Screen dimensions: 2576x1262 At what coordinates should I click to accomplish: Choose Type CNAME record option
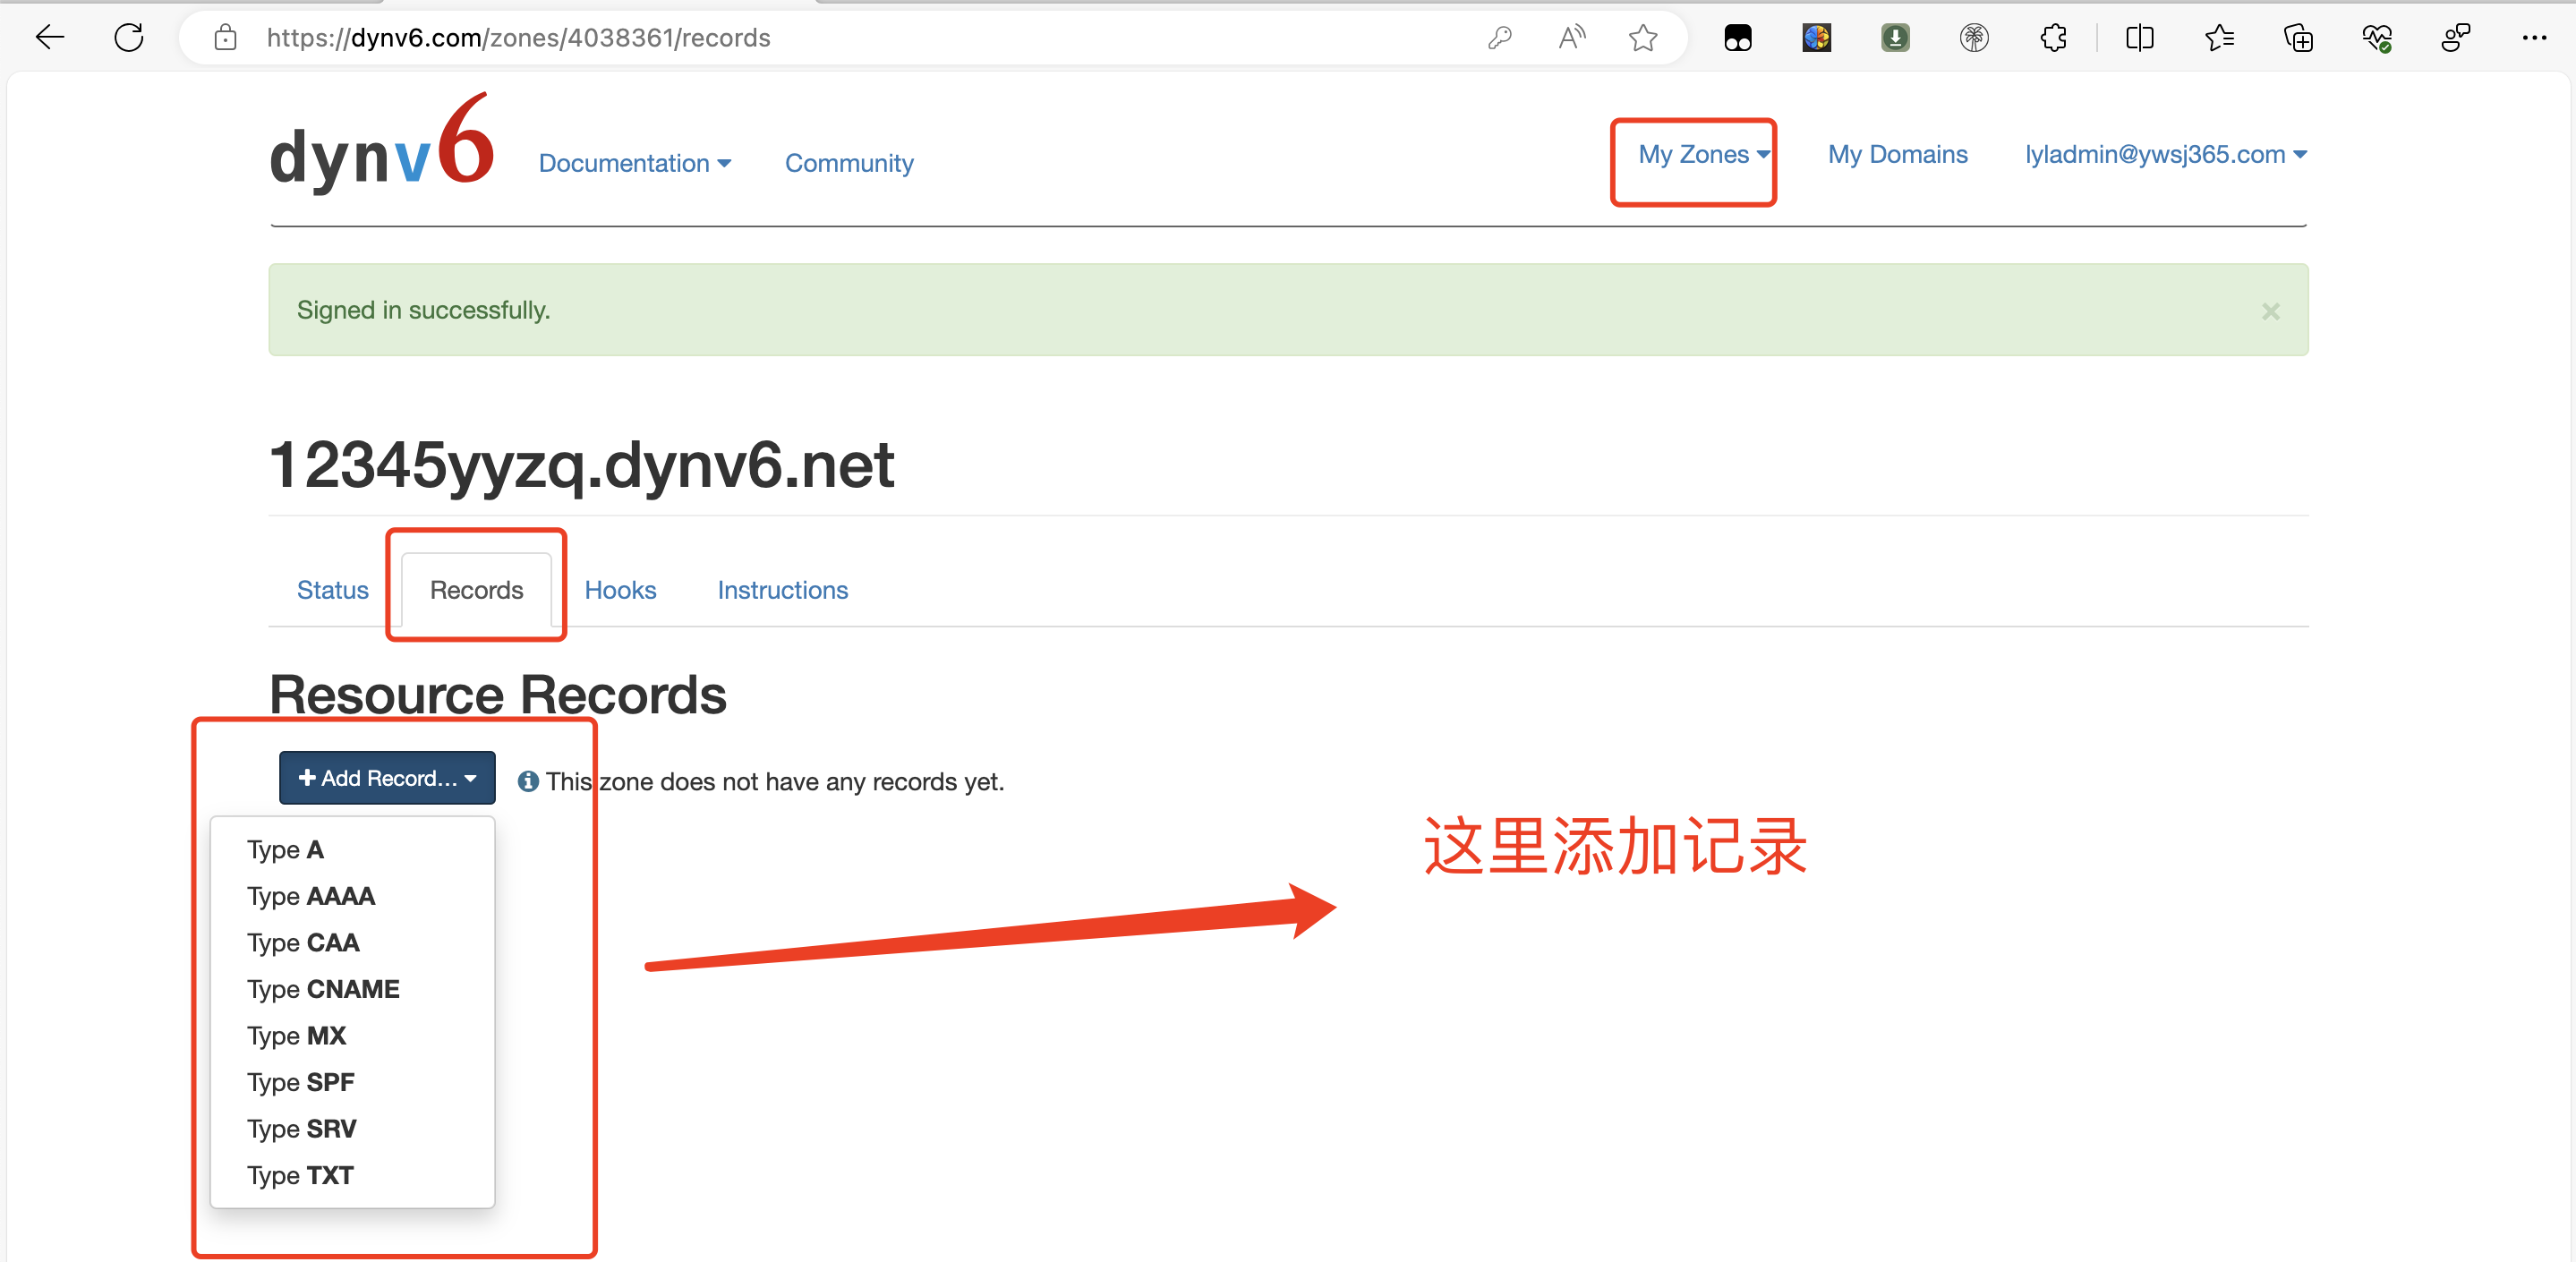pyautogui.click(x=323, y=989)
